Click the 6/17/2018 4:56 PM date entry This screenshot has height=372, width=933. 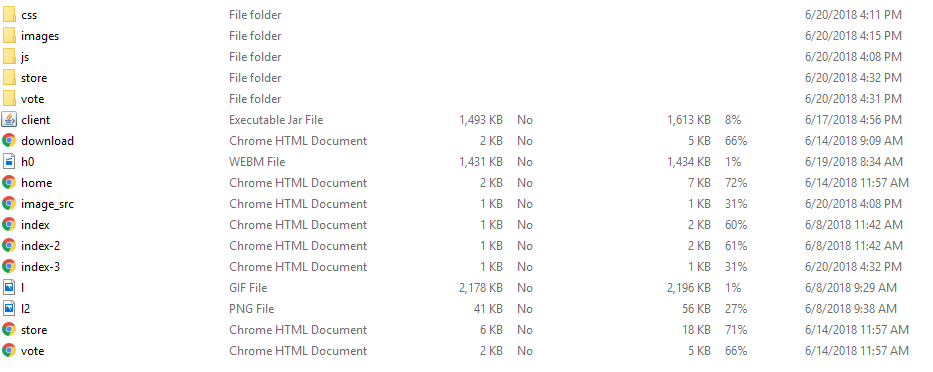pos(853,120)
